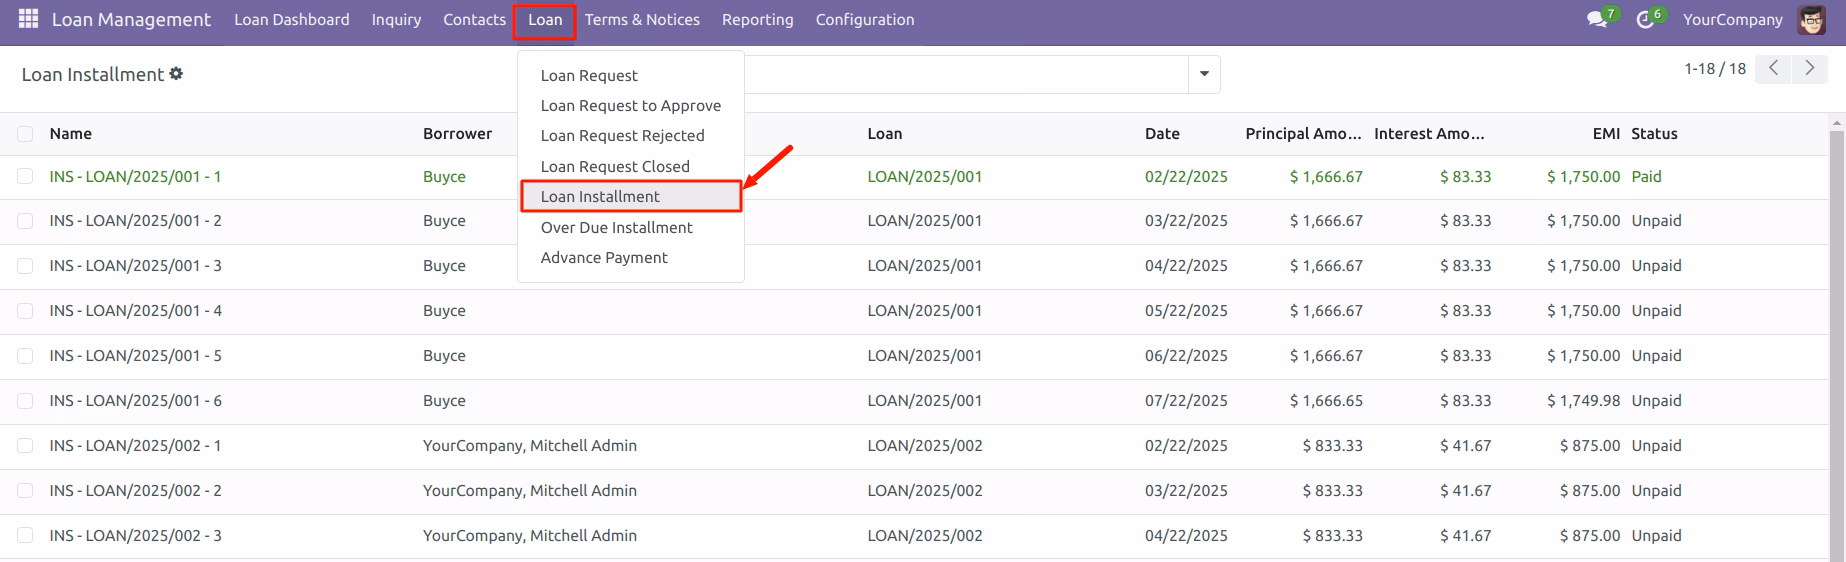The height and width of the screenshot is (562, 1846).
Task: Open record INS - LOAN/2025/001 - 1
Action: tap(135, 177)
